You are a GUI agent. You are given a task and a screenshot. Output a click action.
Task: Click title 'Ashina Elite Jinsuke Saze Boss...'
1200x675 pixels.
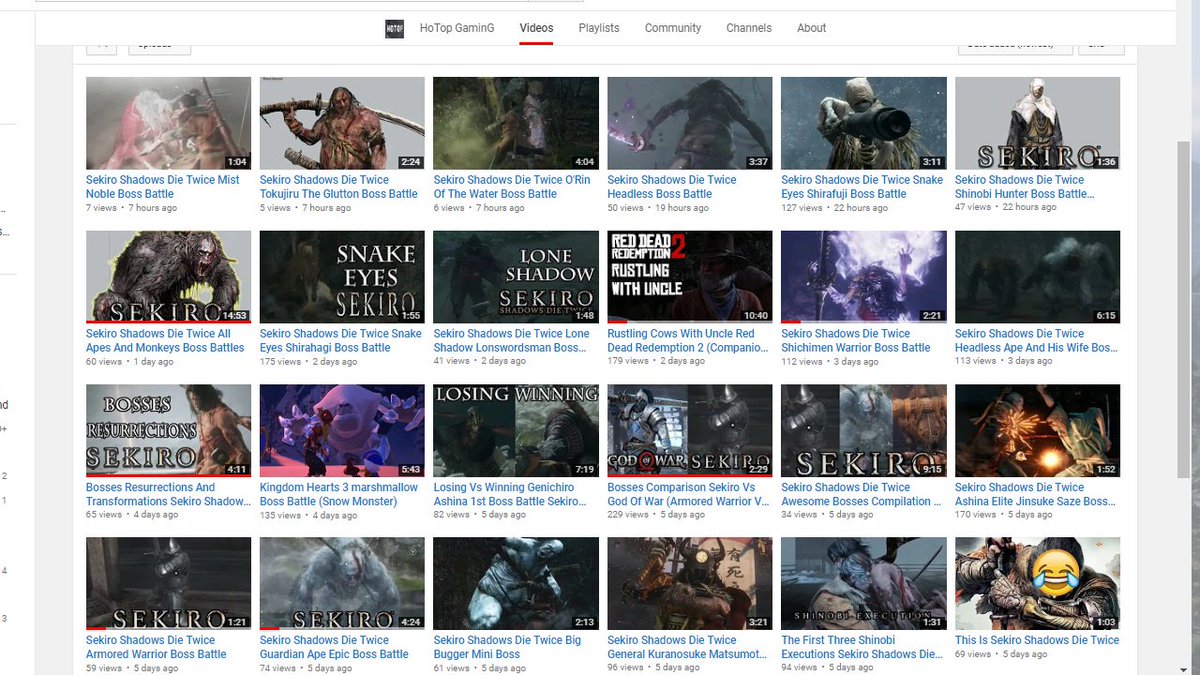pos(1035,494)
